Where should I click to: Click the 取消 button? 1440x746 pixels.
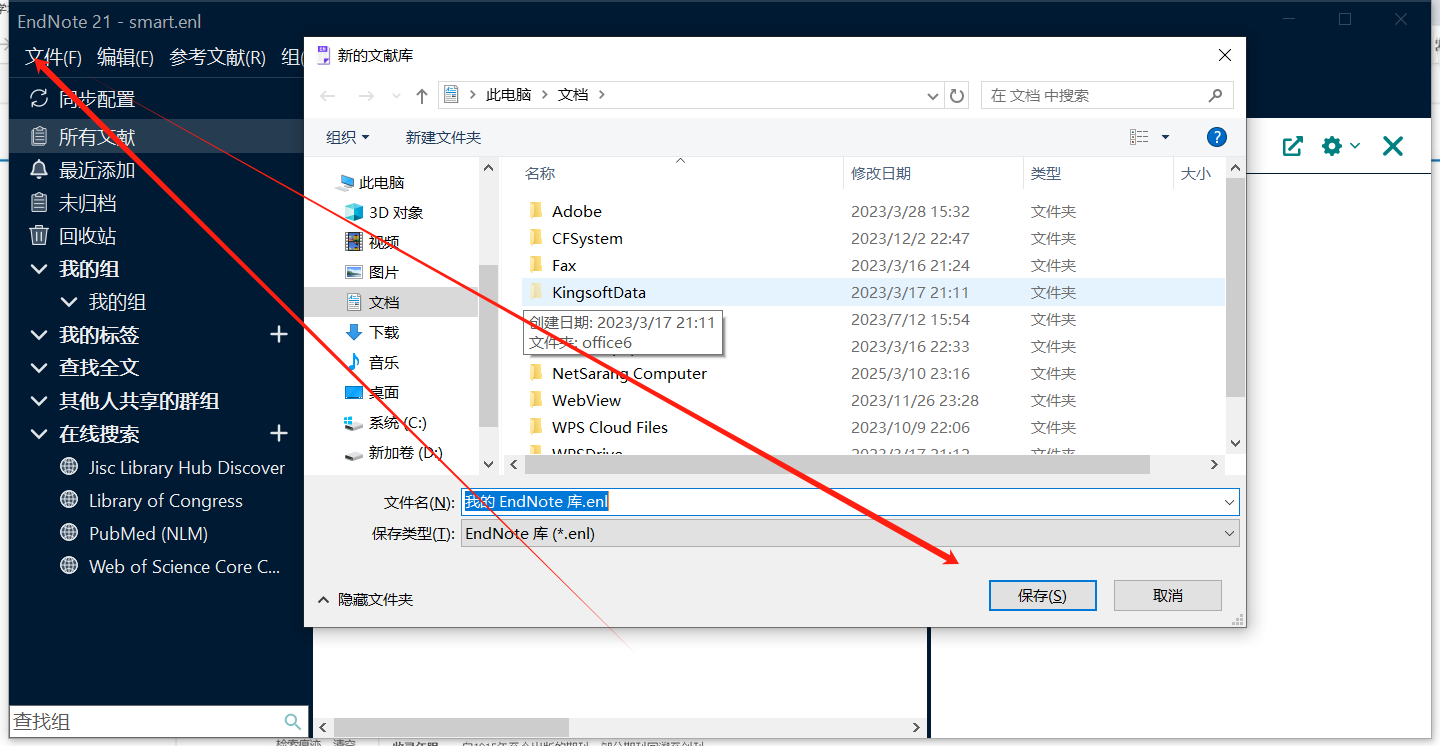(1167, 595)
